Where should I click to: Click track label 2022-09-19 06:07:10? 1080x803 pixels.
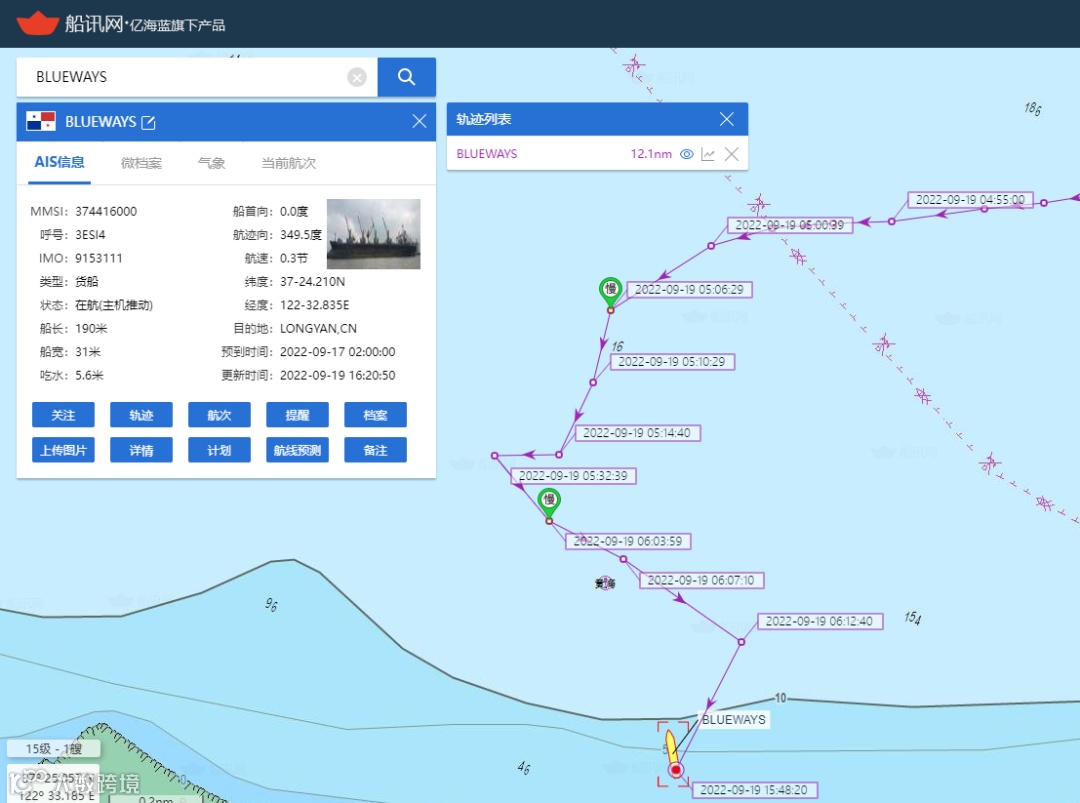coord(701,581)
